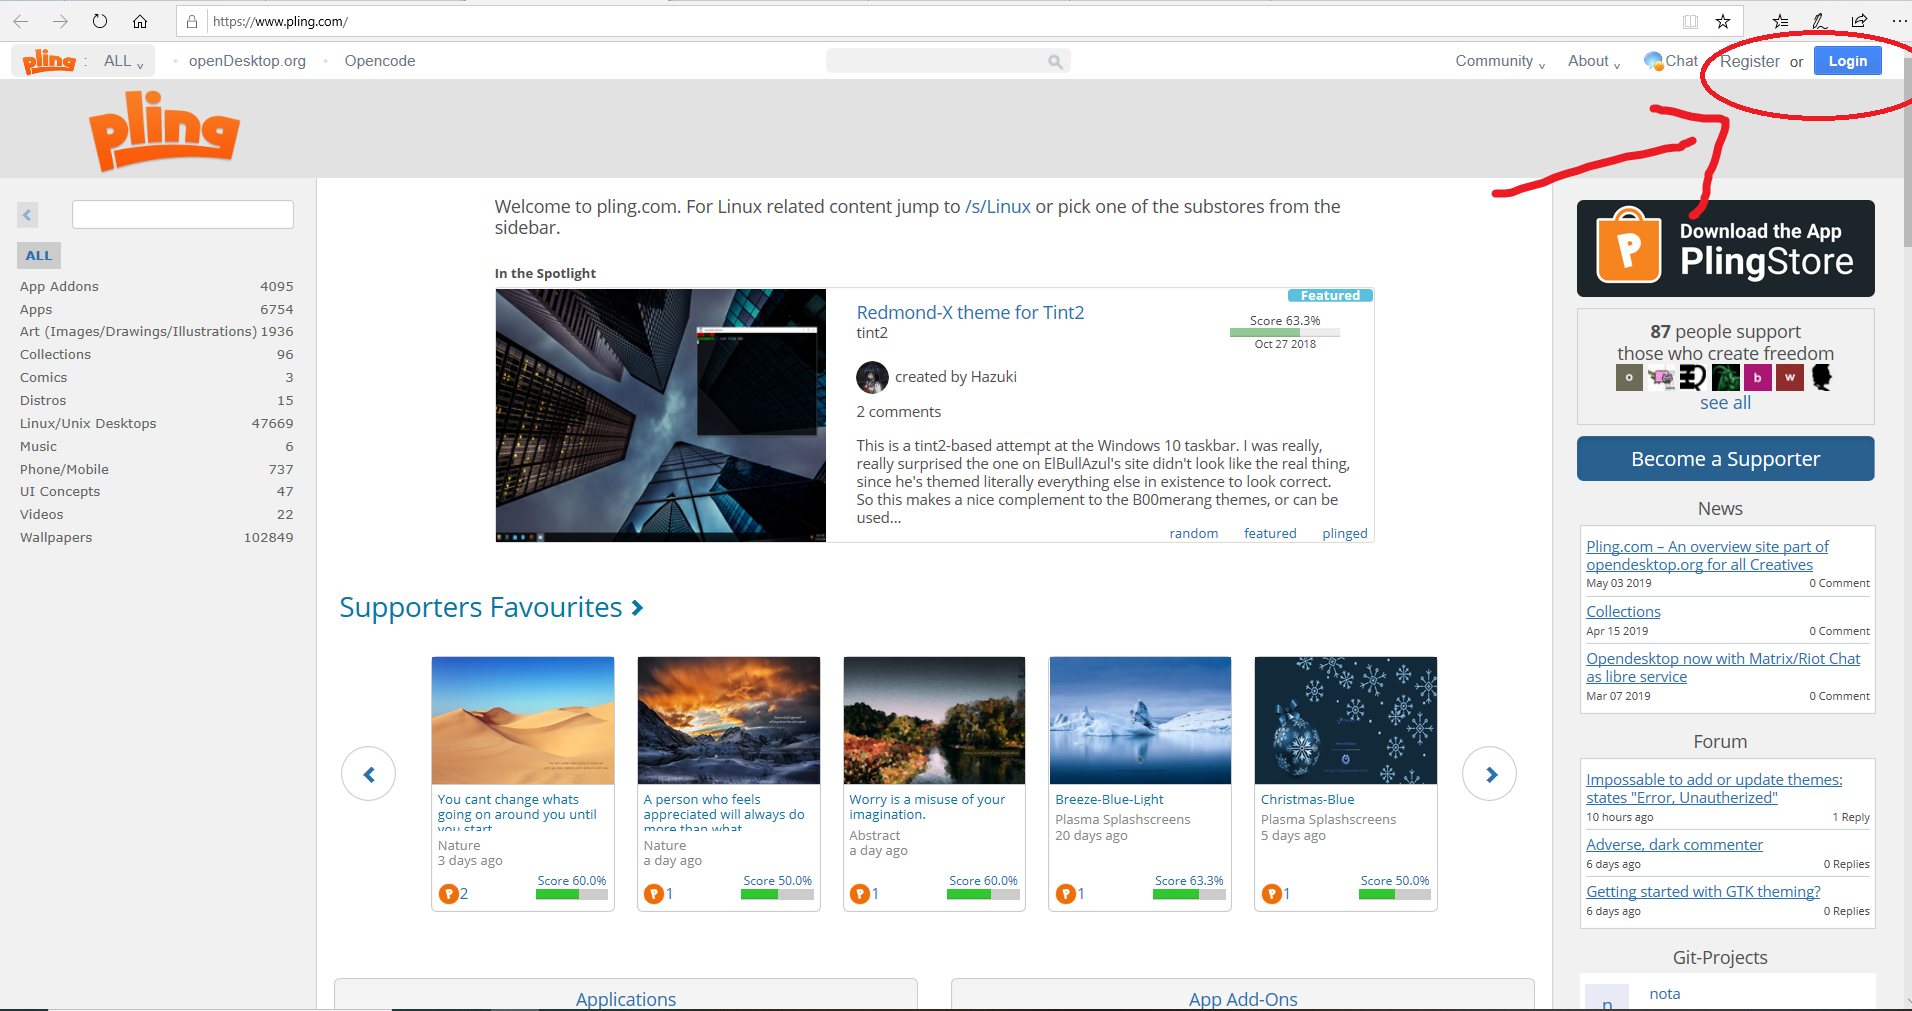The image size is (1912, 1011).
Task: Click the Become a Supporter button
Action: point(1725,459)
